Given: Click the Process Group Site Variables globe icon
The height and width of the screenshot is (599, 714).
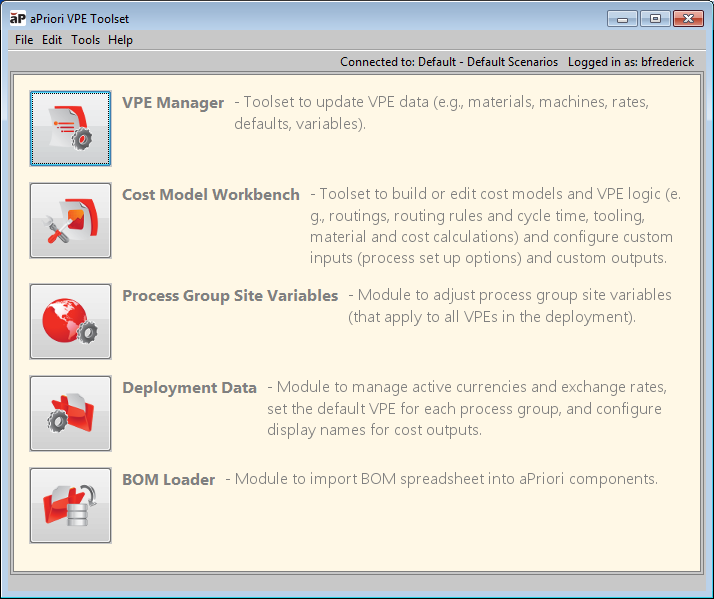Looking at the screenshot, I should coord(70,321).
